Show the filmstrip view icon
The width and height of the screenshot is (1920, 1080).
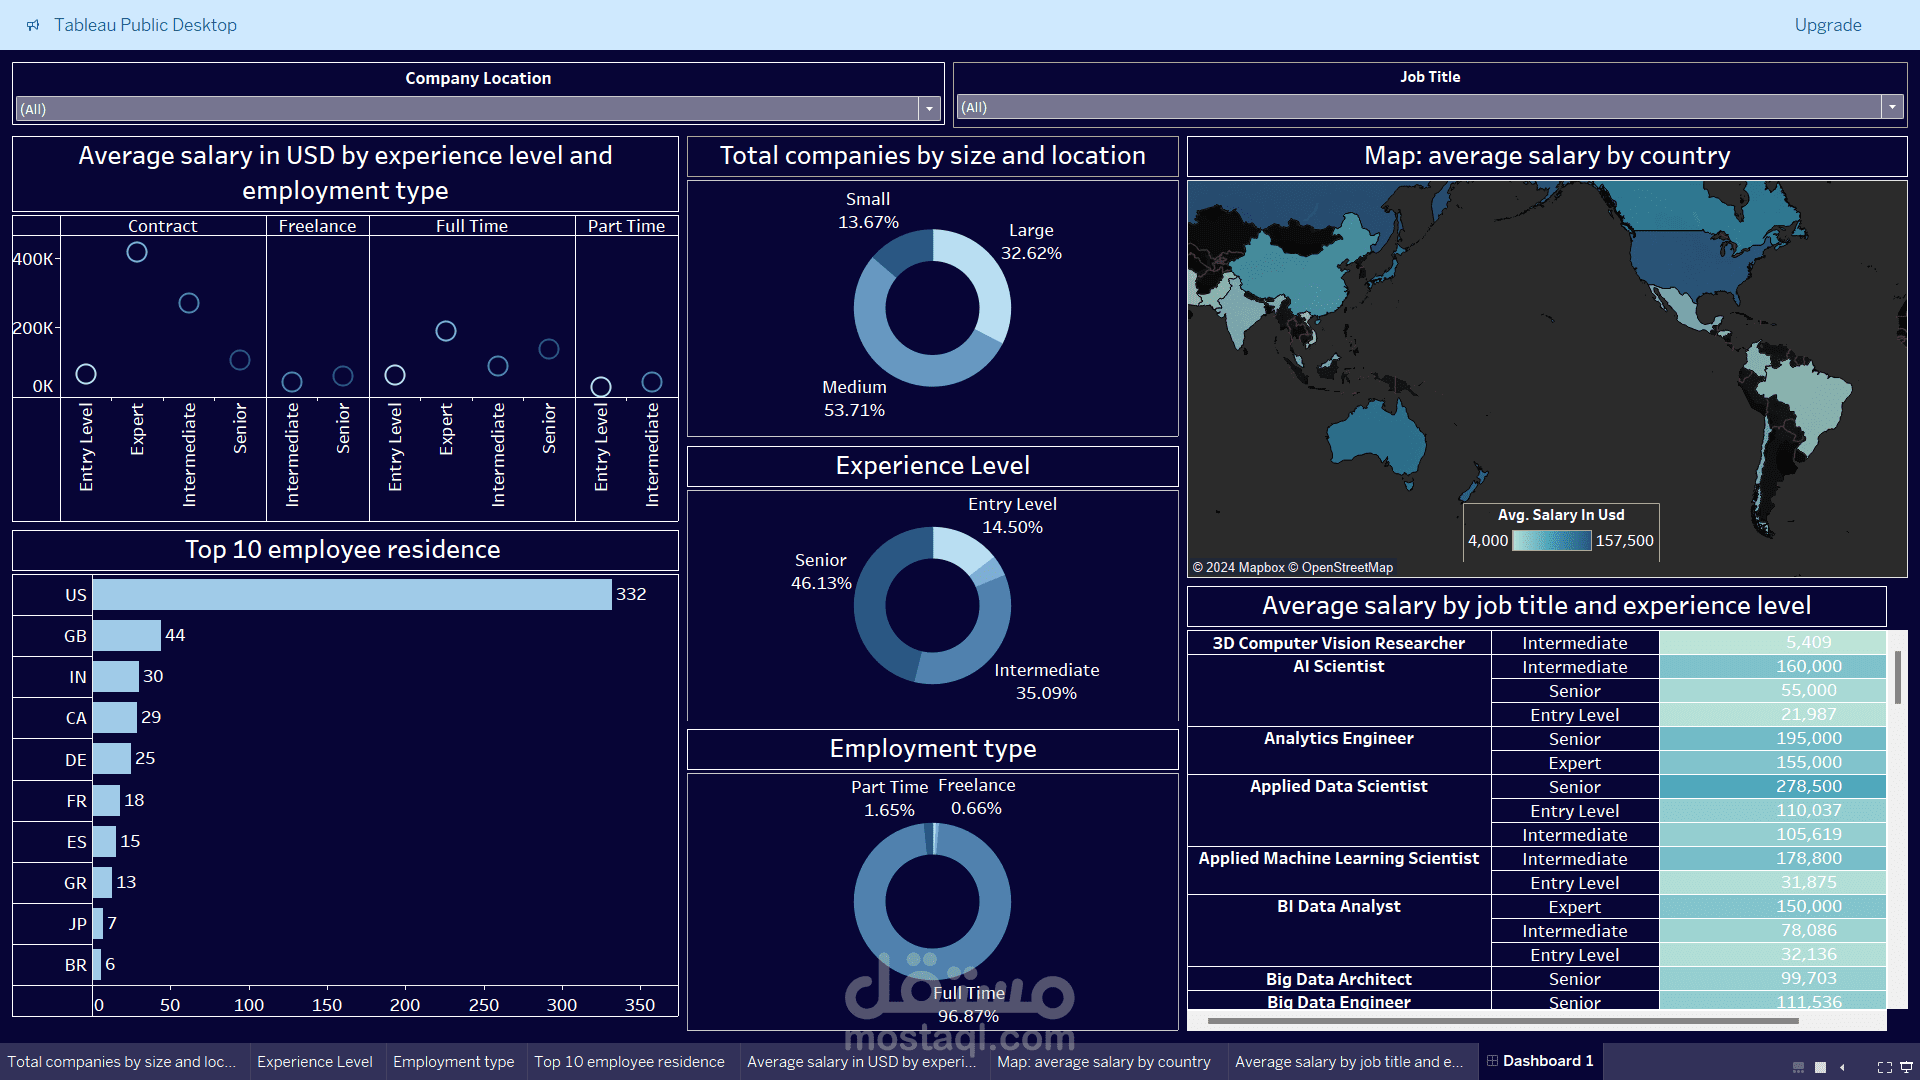pos(1798,1067)
